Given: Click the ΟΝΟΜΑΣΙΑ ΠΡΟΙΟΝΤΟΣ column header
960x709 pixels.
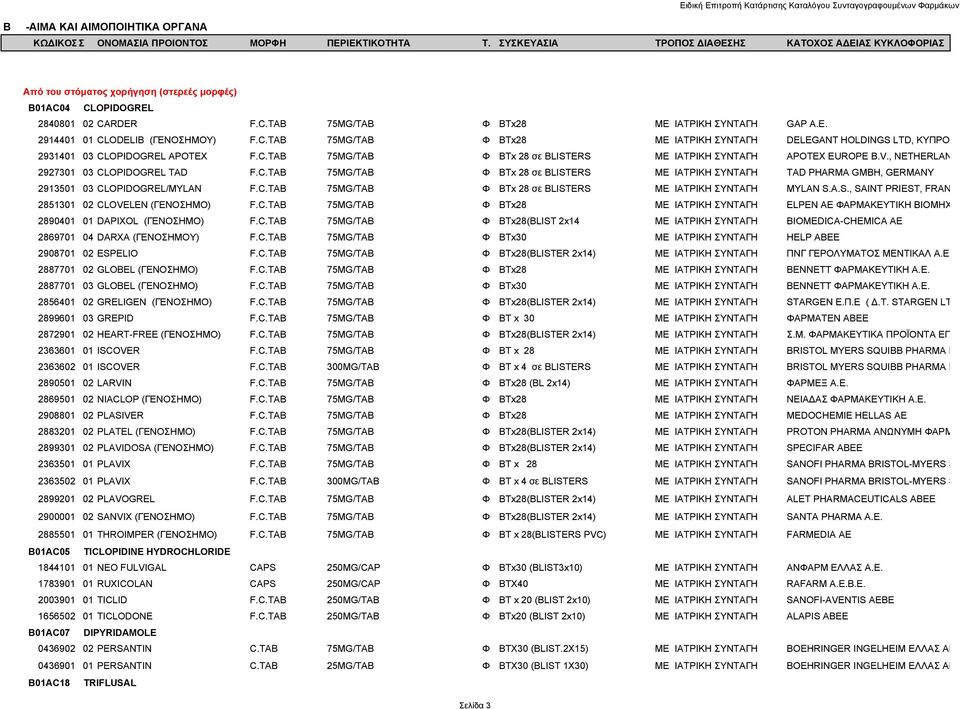Looking at the screenshot, I should click(152, 43).
